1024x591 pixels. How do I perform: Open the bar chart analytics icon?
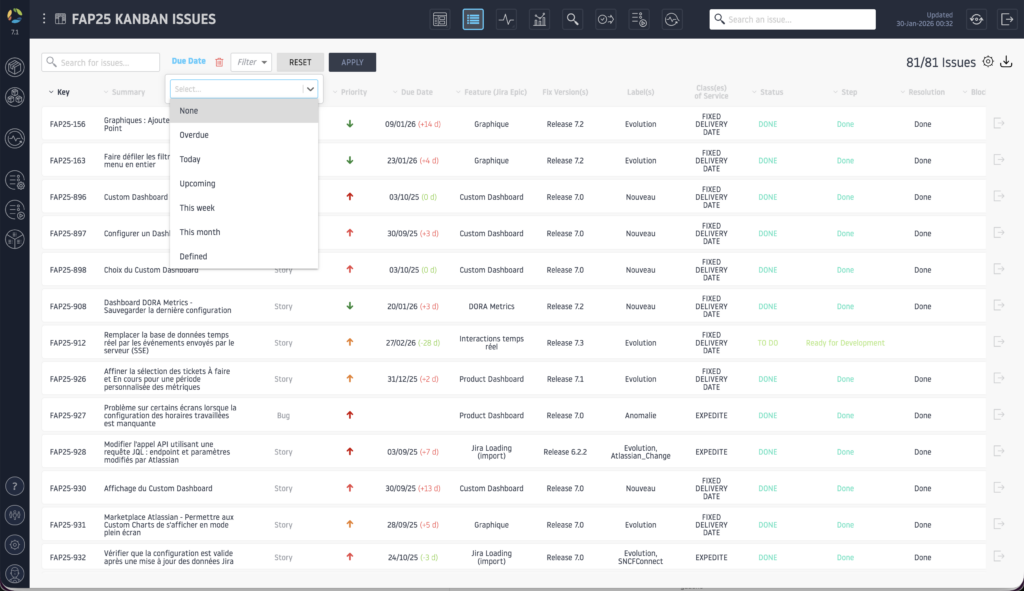coord(539,19)
